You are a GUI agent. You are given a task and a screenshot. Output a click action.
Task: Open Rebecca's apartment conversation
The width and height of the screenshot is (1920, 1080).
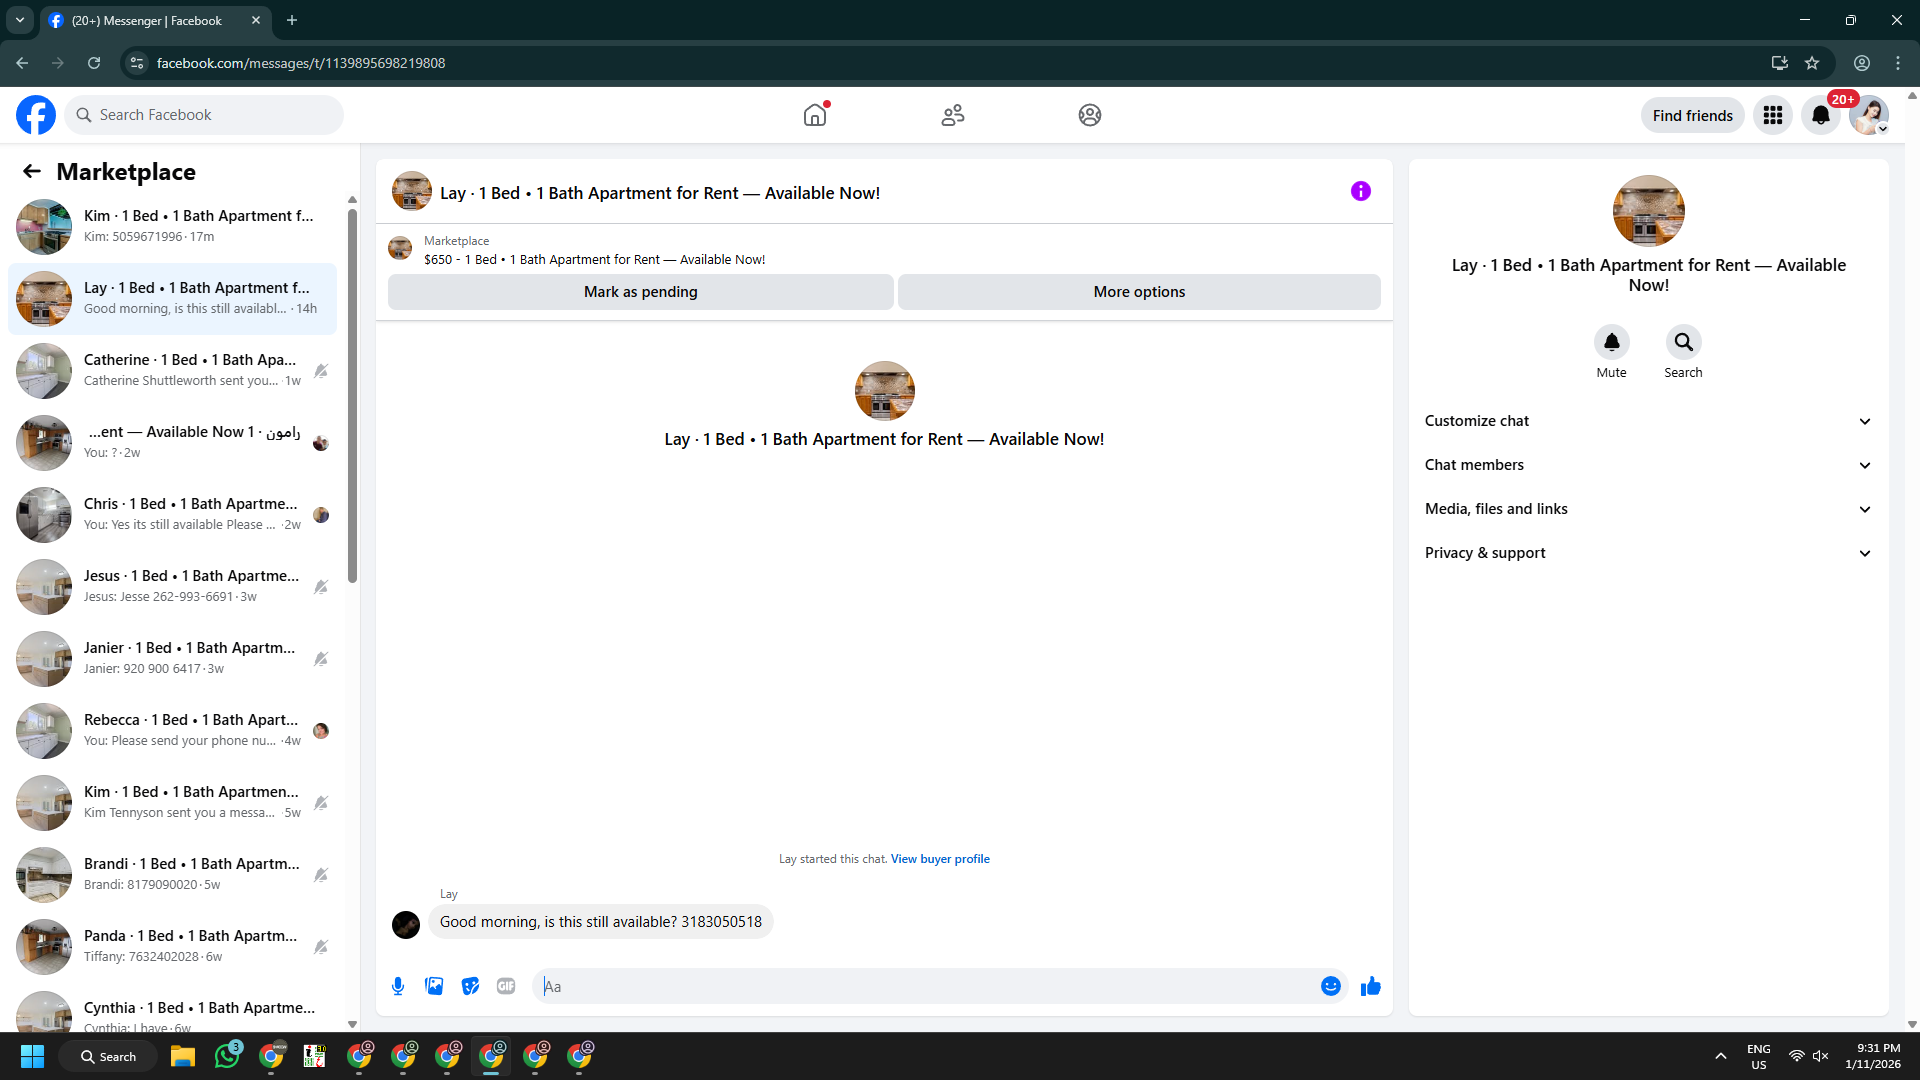(x=172, y=731)
